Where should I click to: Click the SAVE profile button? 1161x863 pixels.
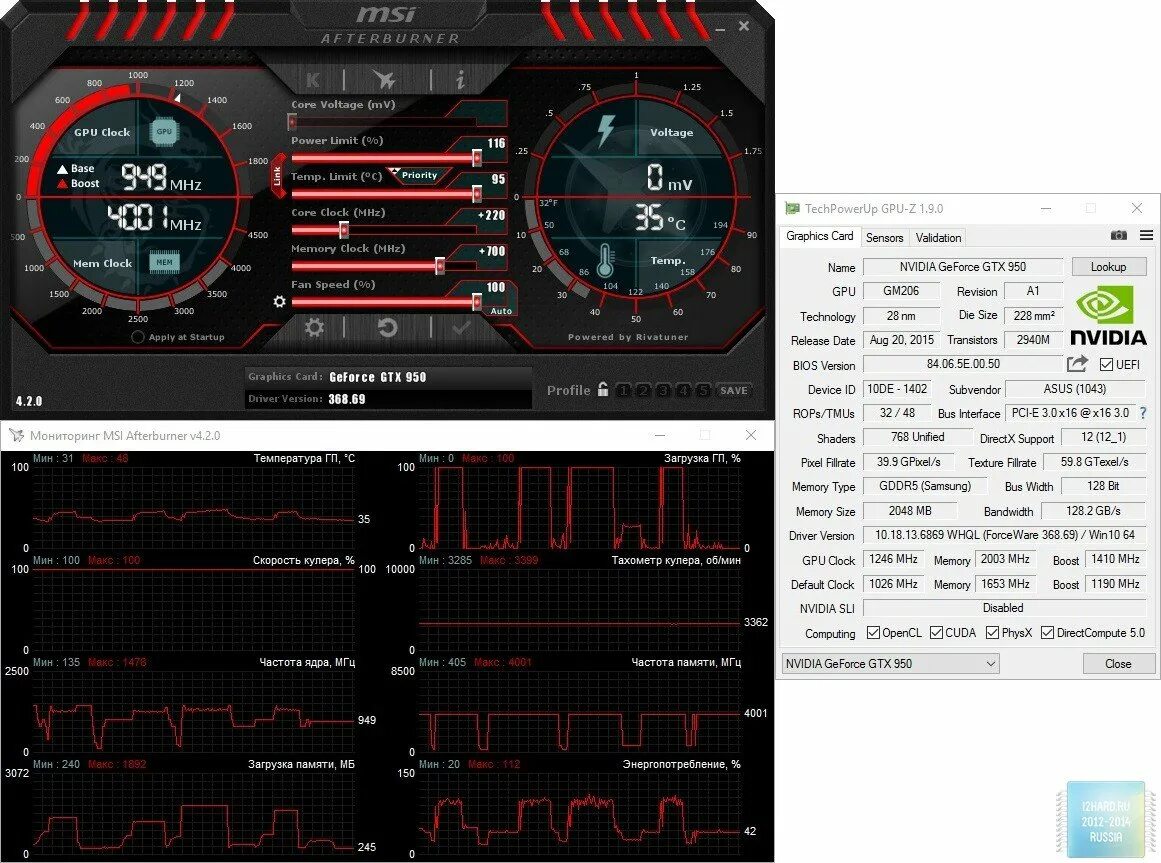tap(733, 390)
